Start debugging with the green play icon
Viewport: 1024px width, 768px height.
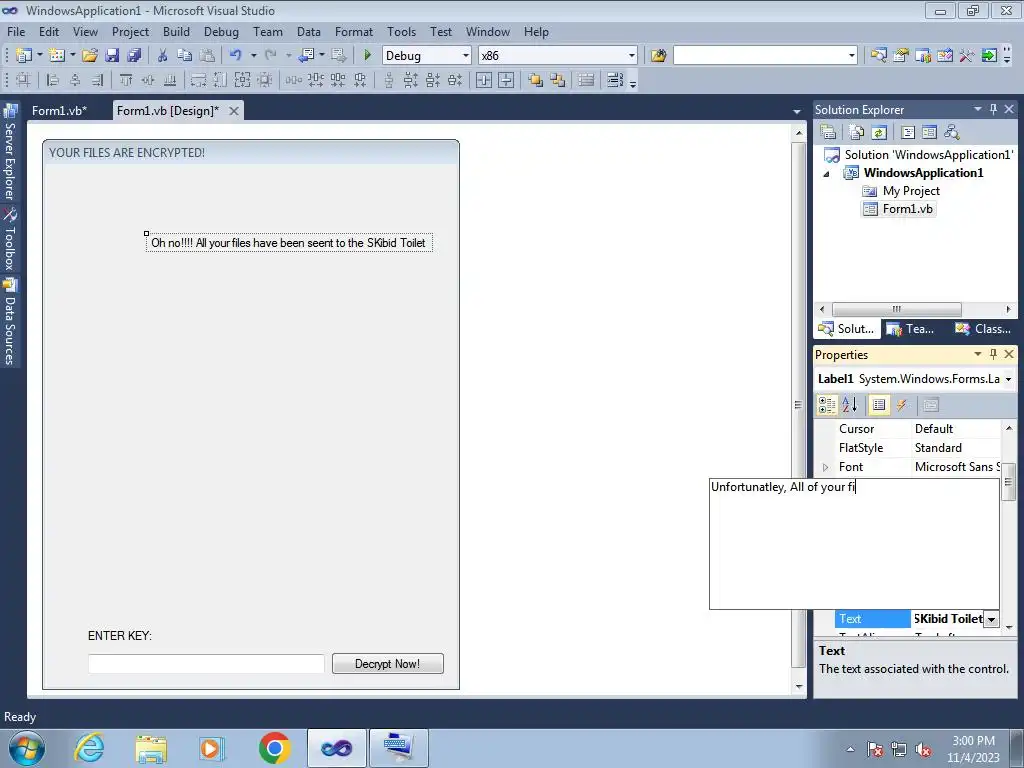pos(367,56)
